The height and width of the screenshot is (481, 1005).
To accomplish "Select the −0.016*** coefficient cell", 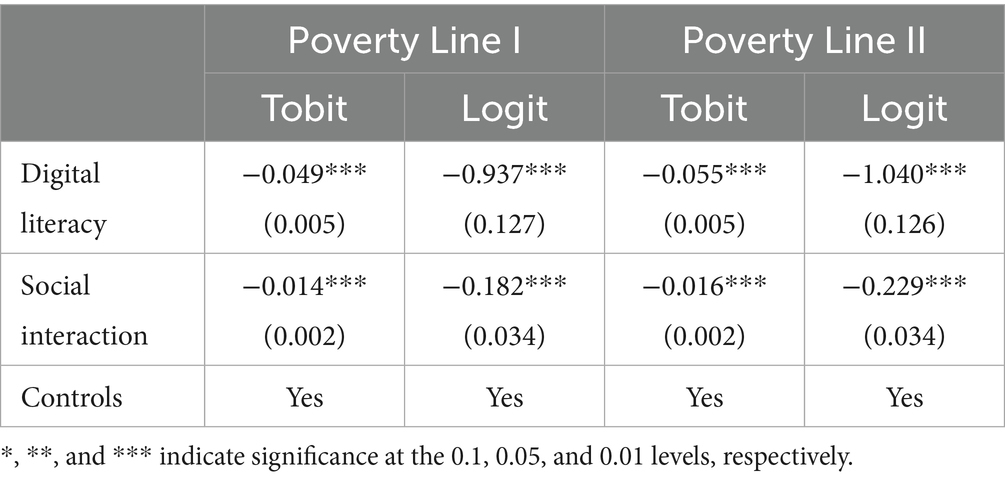I will pyautogui.click(x=704, y=287).
